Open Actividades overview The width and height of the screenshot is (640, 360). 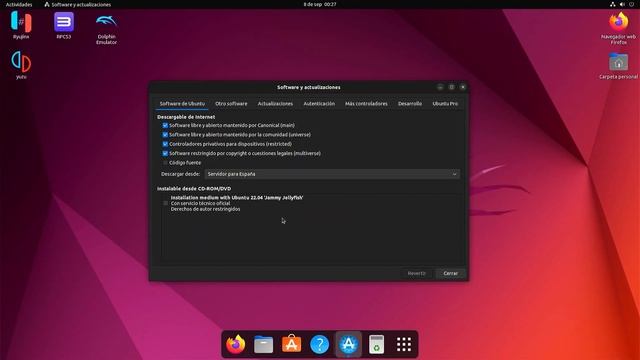[19, 4]
